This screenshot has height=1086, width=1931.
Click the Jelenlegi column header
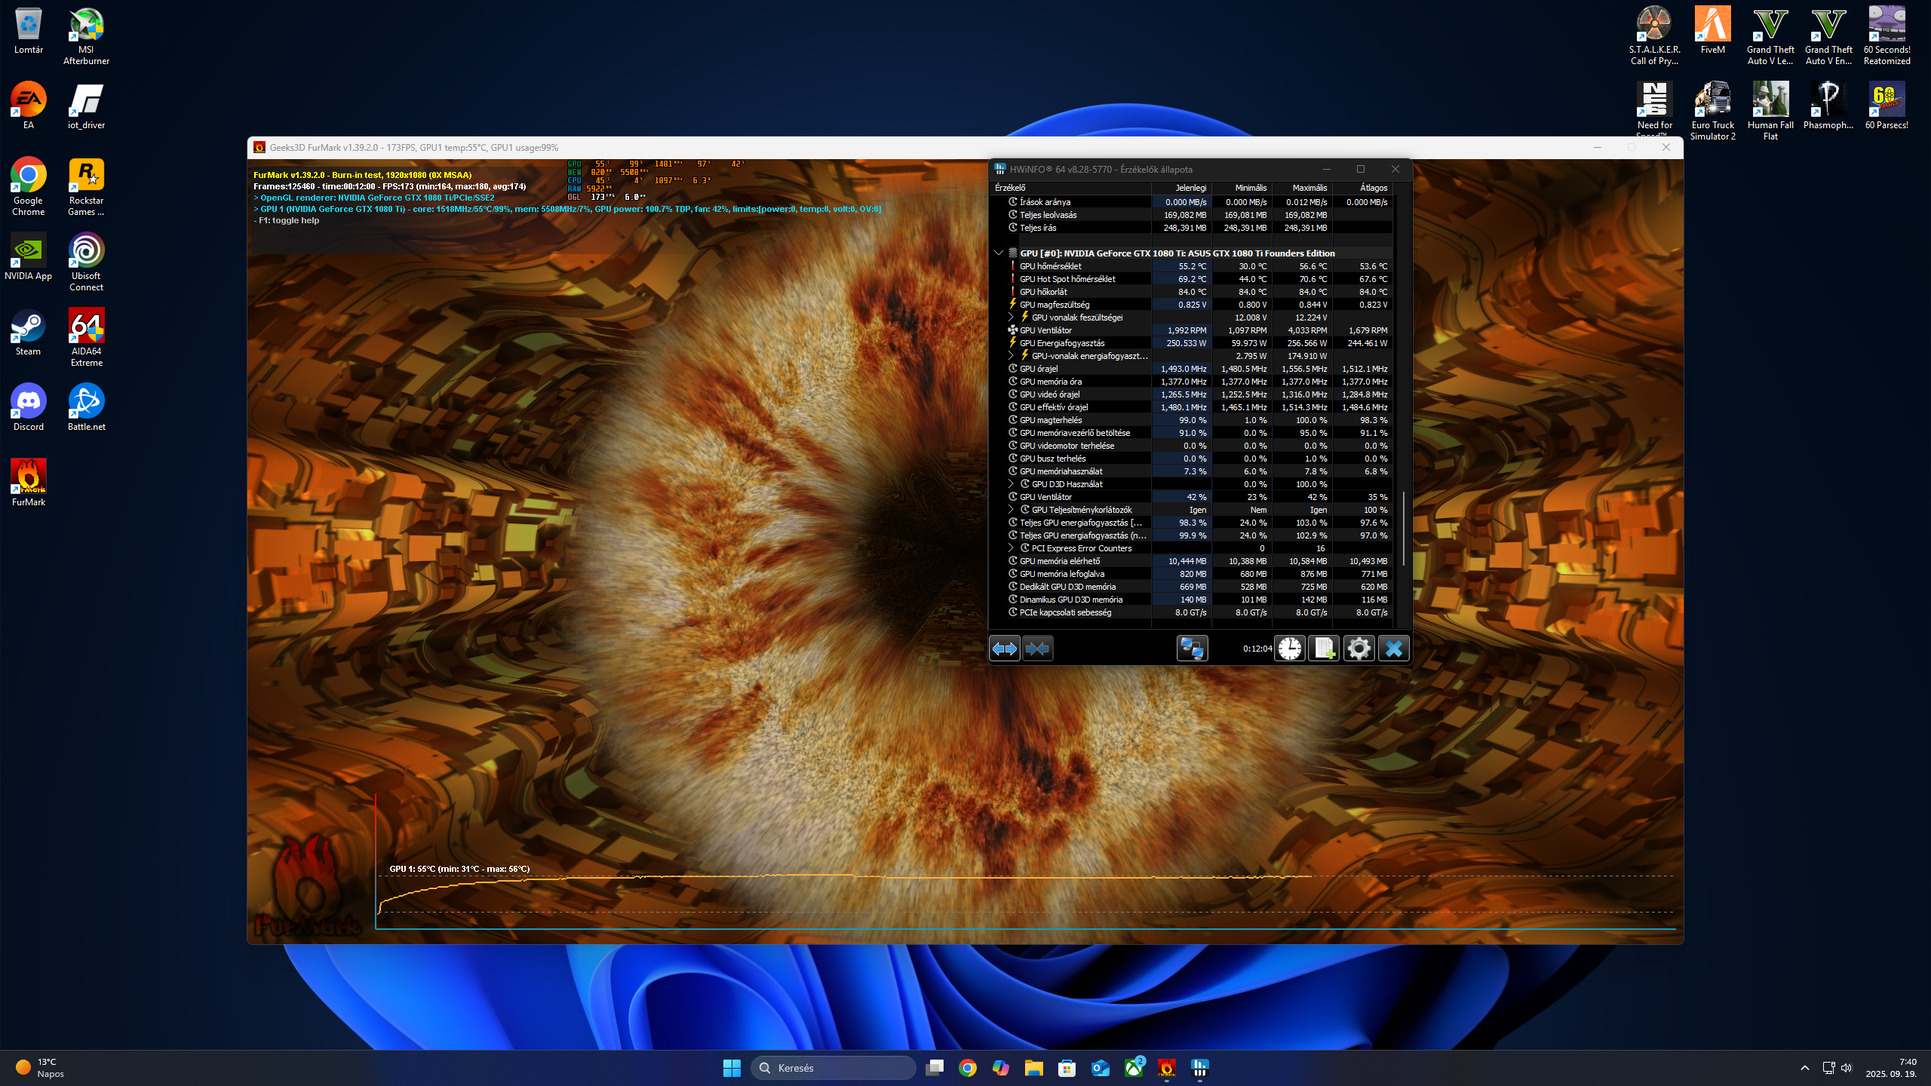[1189, 188]
